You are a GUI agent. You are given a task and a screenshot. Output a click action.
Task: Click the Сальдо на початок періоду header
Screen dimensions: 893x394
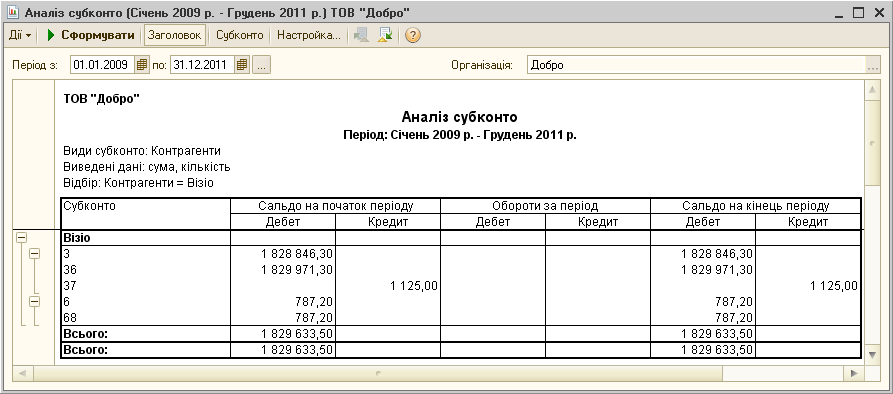pos(335,206)
